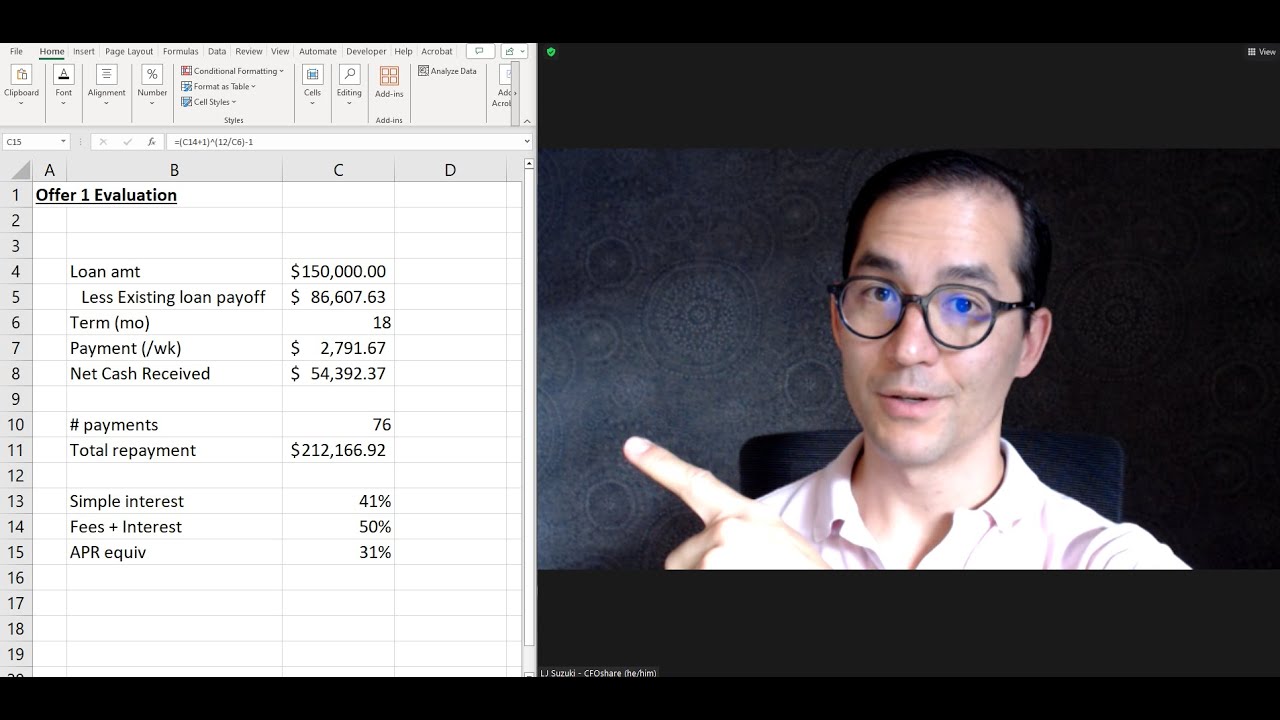The image size is (1280, 720).
Task: Select the APR equiv 31% cell
Action: [338, 552]
